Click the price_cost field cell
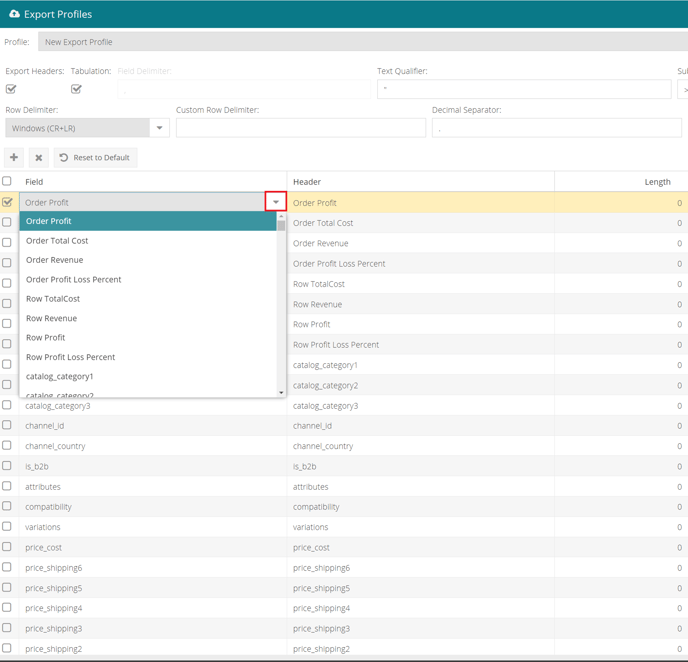The image size is (688, 662). (153, 547)
